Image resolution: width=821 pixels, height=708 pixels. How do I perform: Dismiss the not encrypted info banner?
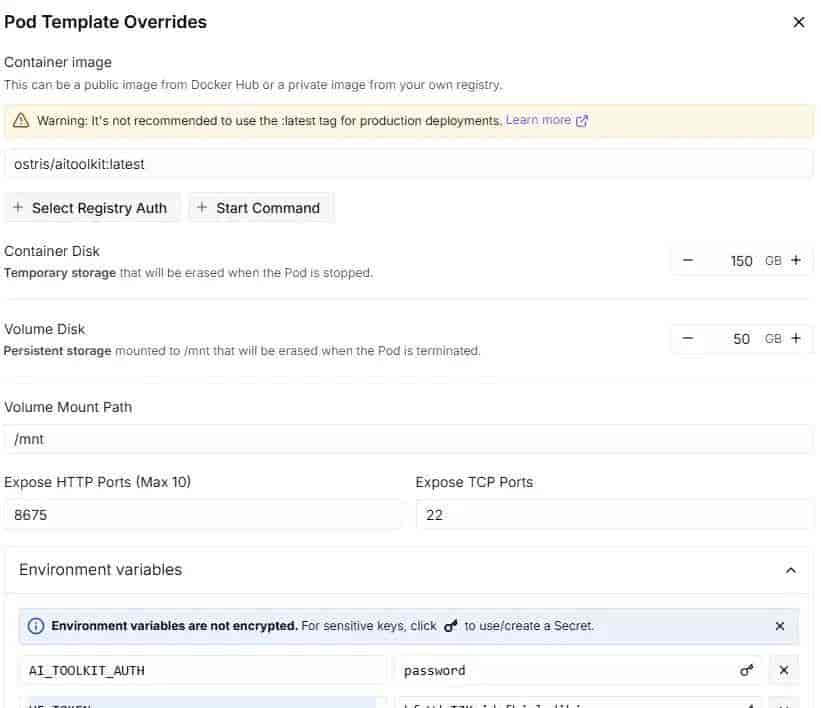click(780, 626)
